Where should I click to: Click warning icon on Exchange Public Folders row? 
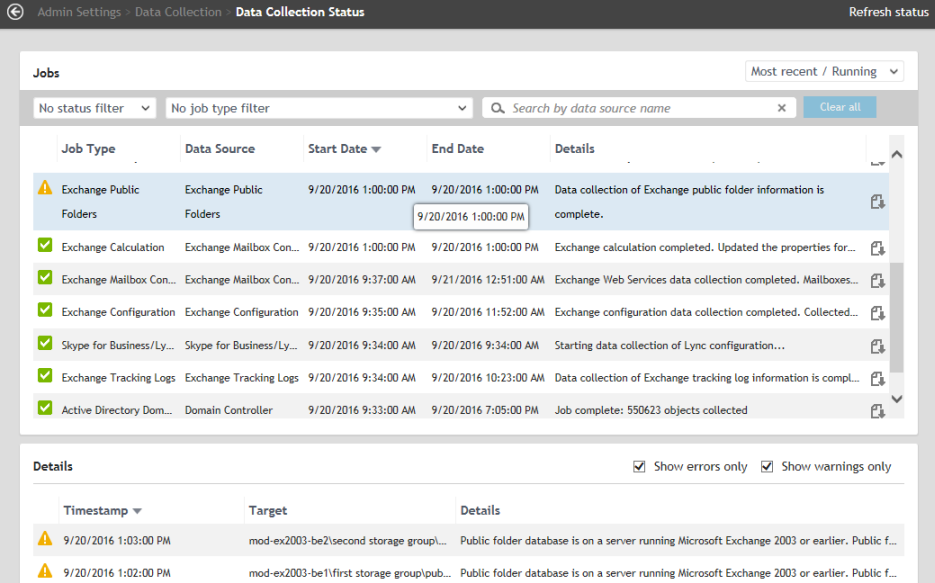(x=44, y=188)
